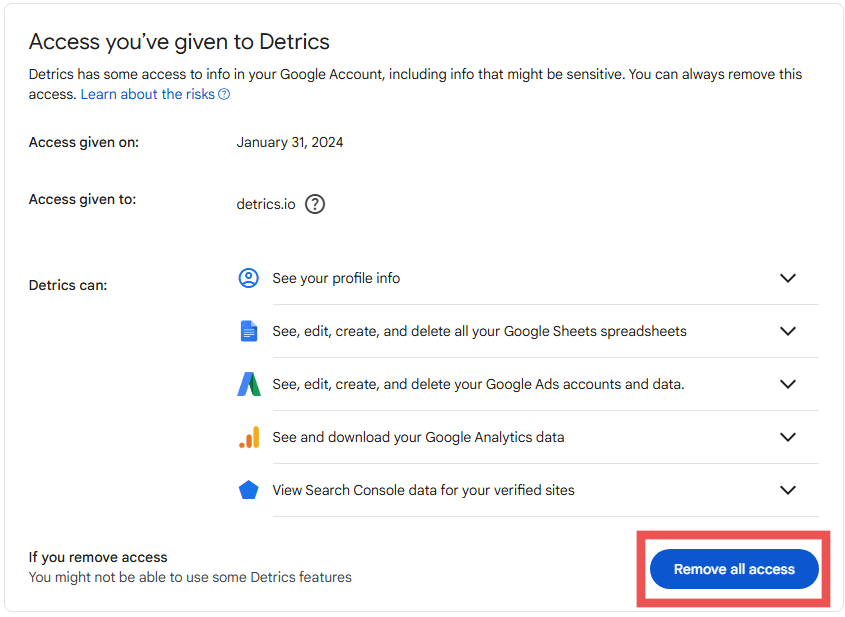
Task: Expand the Search Console data permission
Action: 788,490
